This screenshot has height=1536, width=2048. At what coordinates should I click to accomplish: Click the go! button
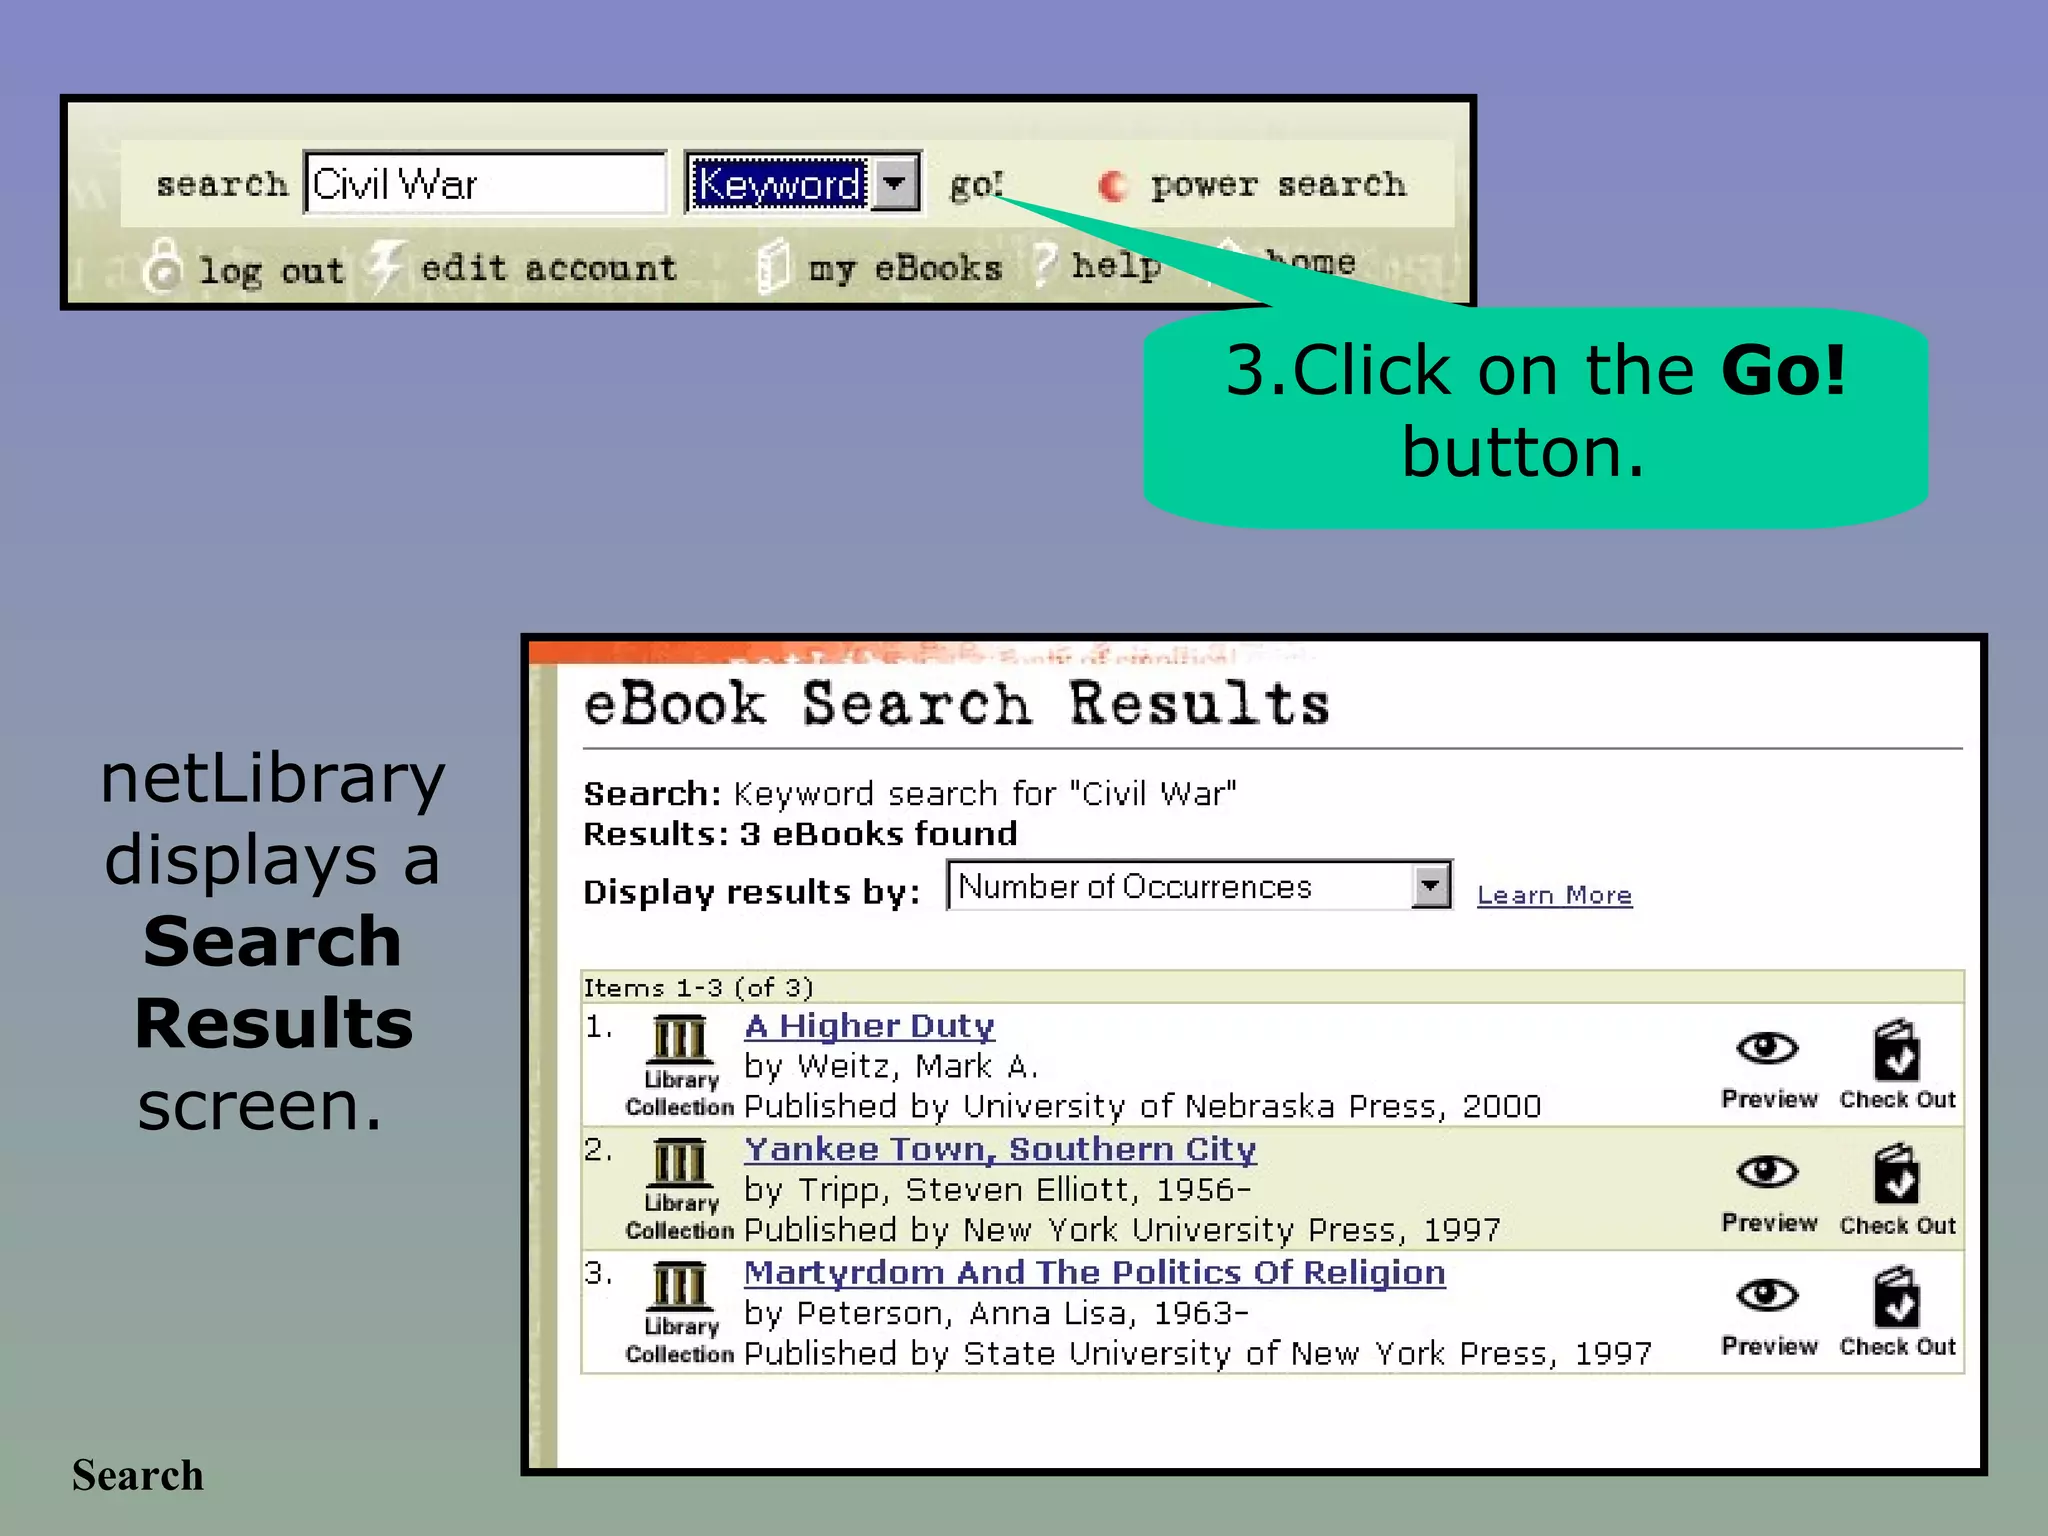point(976,184)
